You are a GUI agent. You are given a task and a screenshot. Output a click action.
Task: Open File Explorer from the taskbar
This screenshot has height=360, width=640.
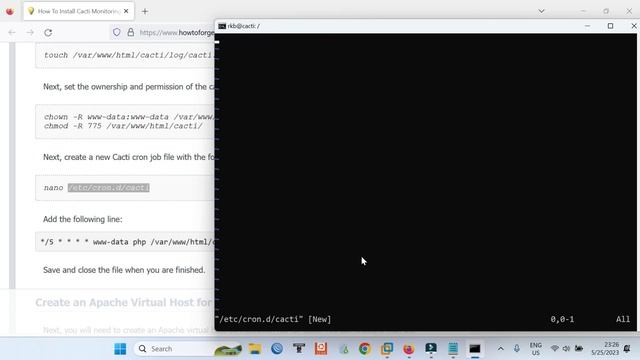255,349
